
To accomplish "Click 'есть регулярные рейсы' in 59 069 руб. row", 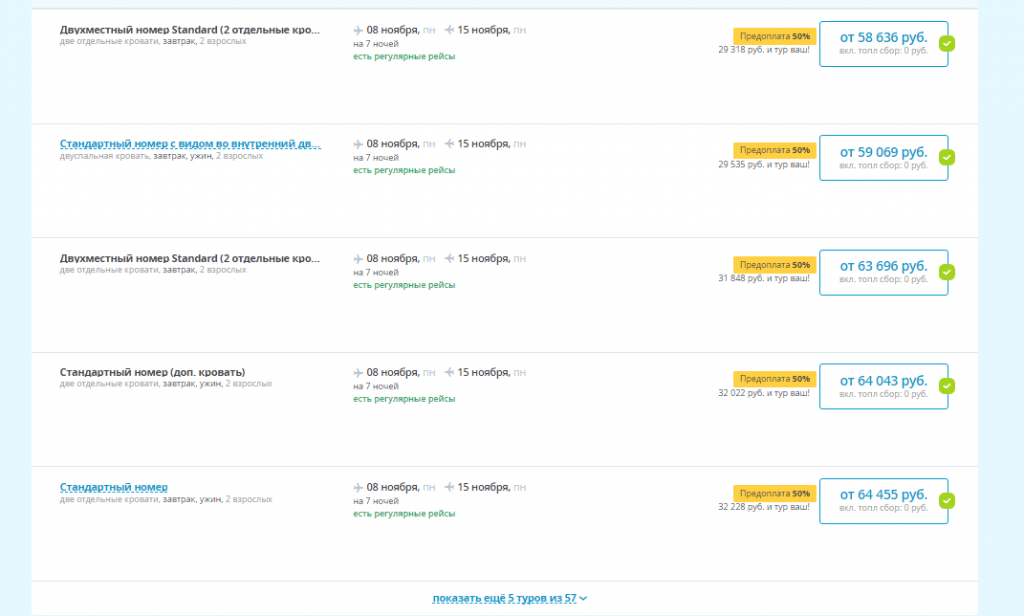I will (x=404, y=170).
